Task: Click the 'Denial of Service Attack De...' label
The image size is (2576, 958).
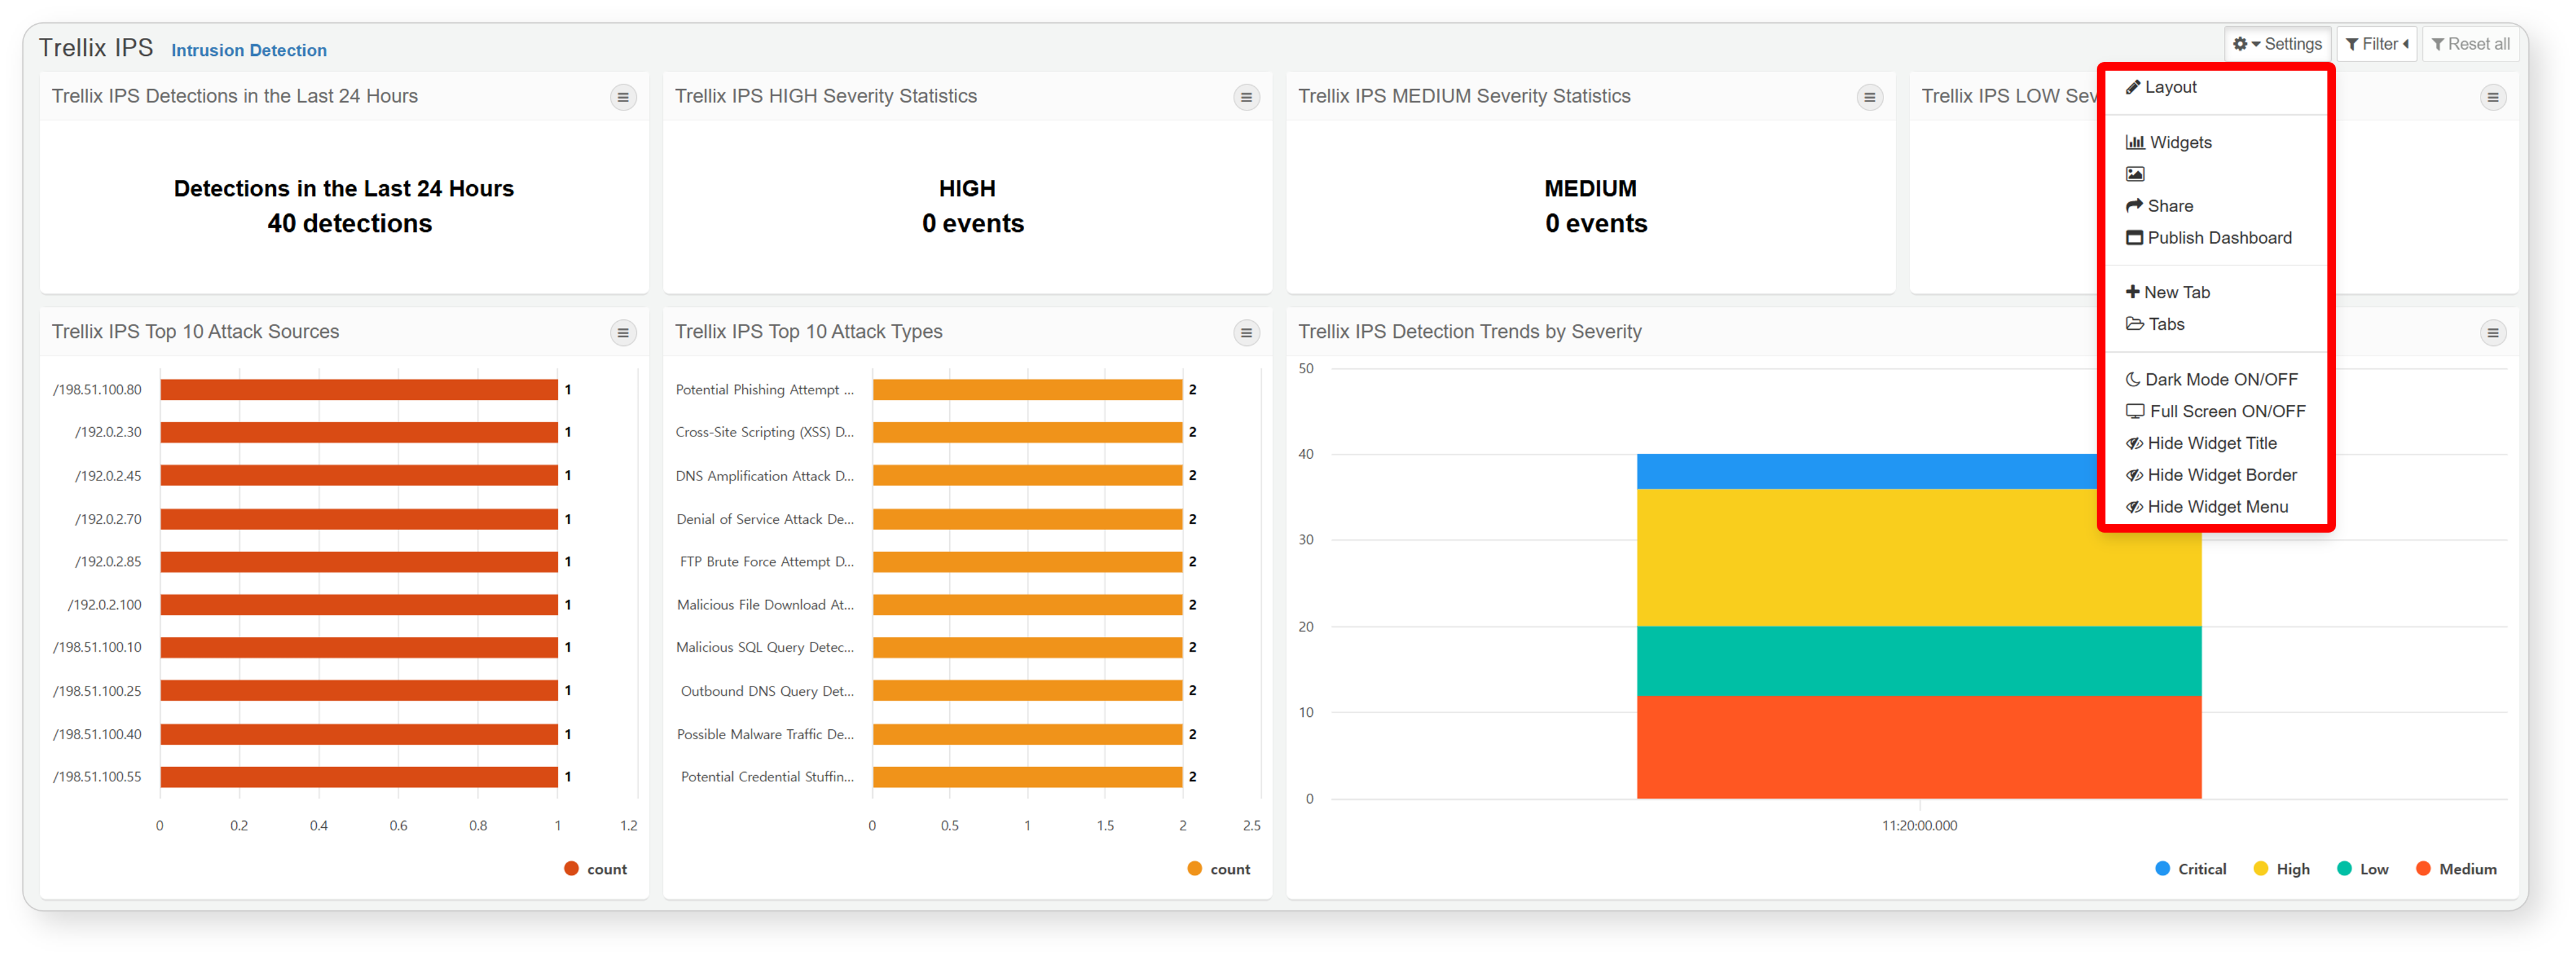Action: point(765,519)
